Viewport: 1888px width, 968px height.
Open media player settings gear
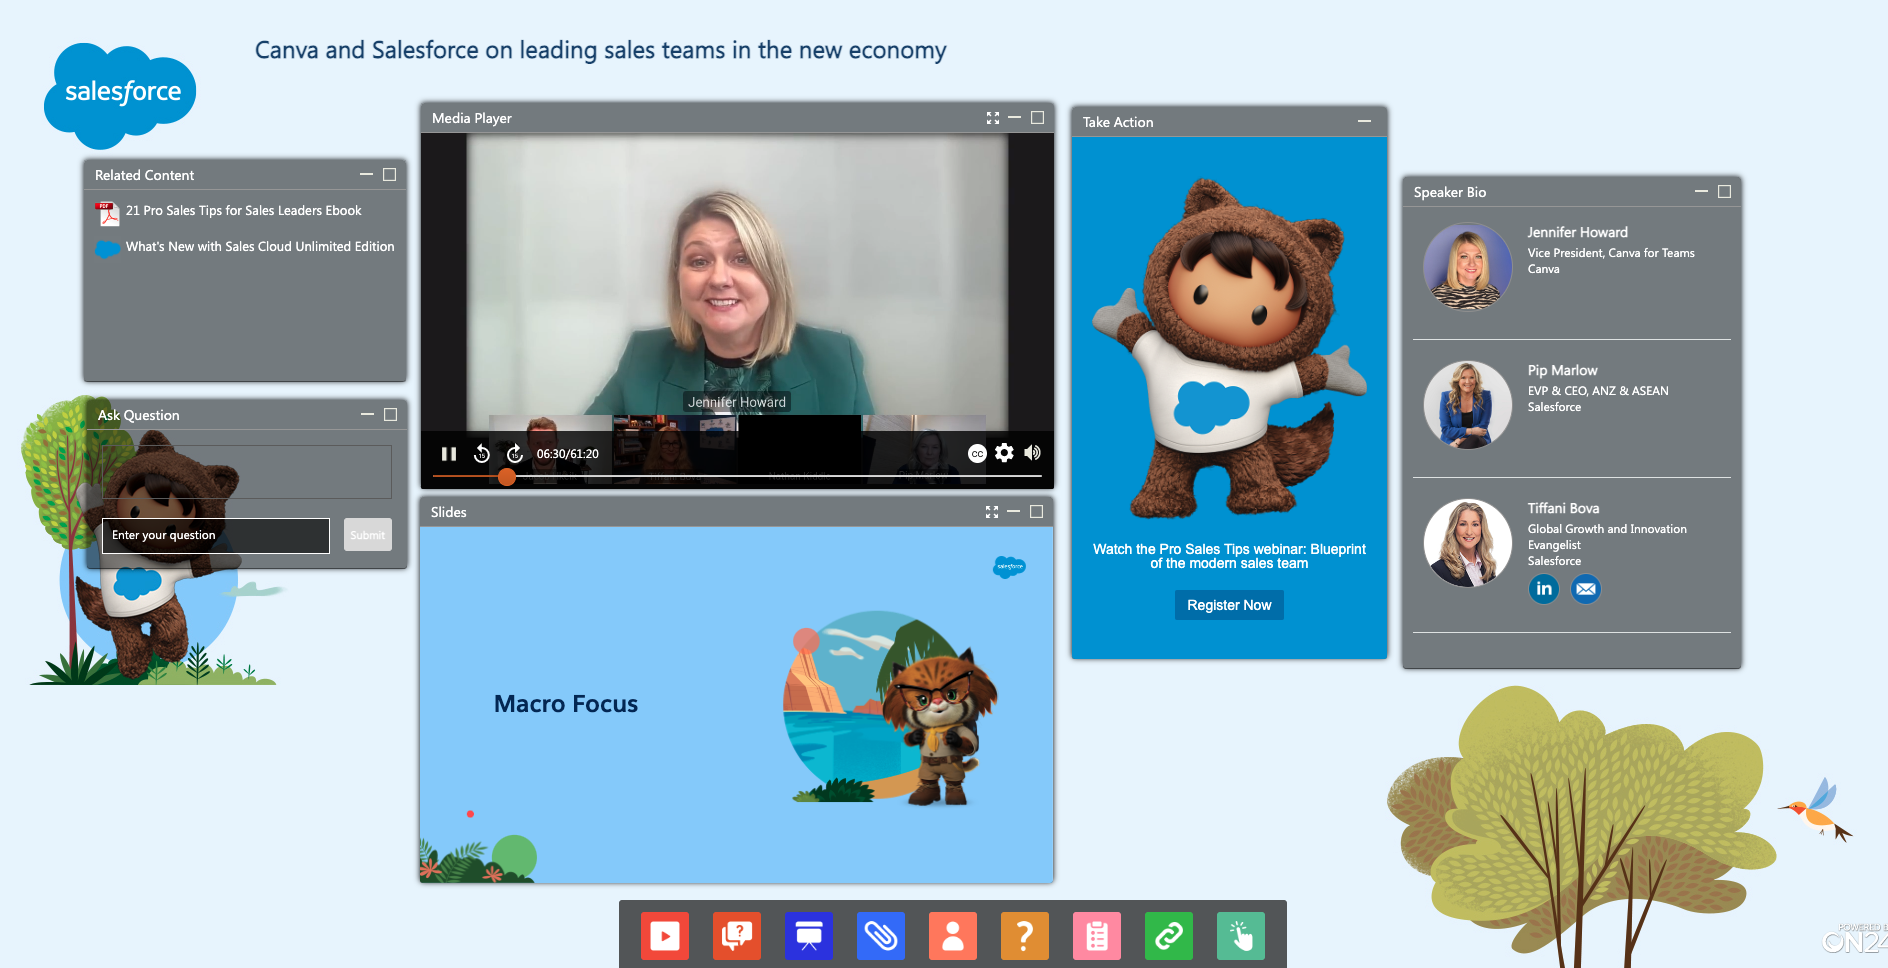[x=1004, y=453]
